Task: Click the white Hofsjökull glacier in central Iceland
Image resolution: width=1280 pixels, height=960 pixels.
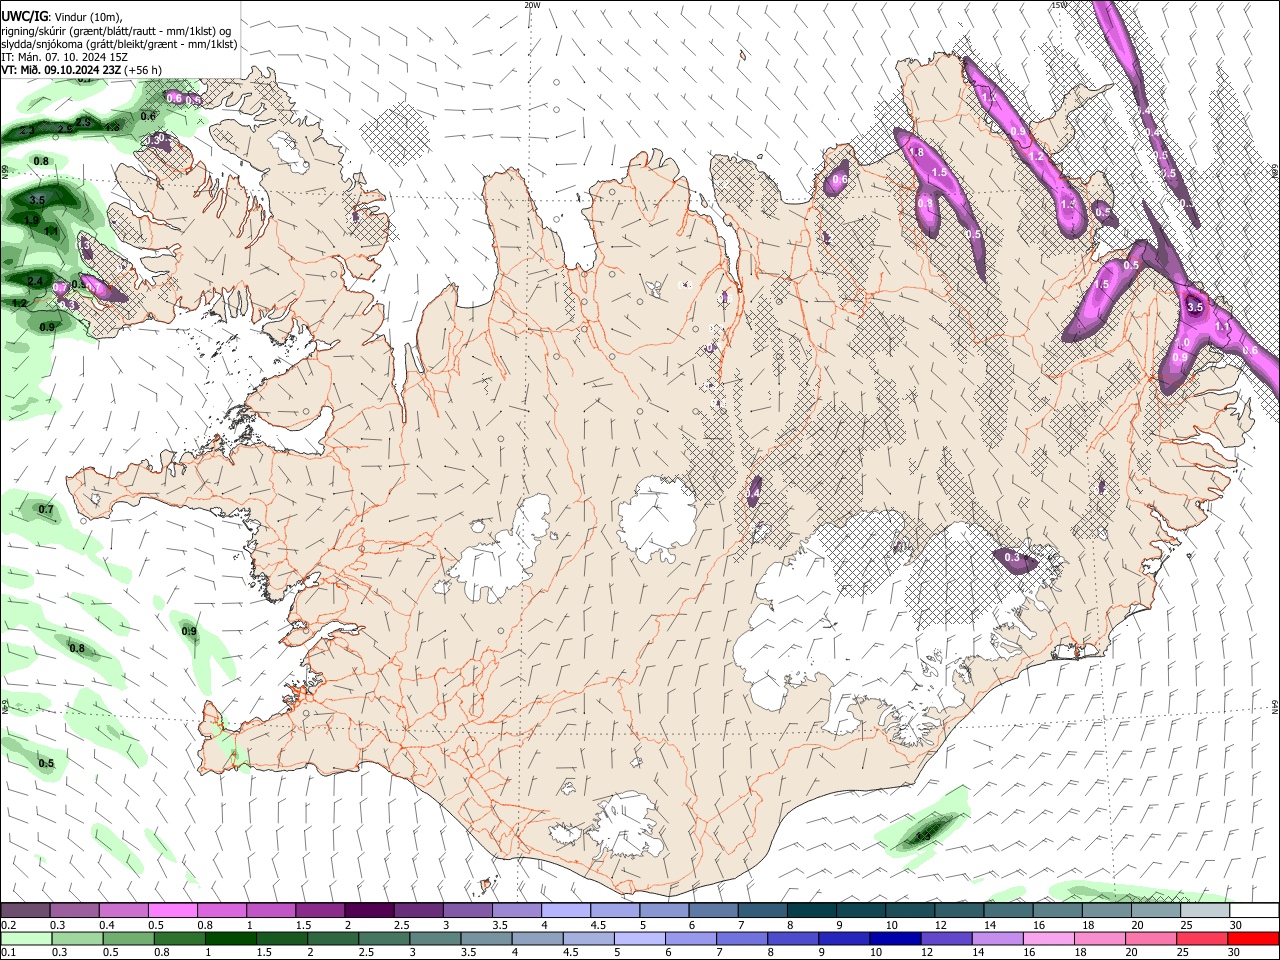Action: pyautogui.click(x=658, y=519)
